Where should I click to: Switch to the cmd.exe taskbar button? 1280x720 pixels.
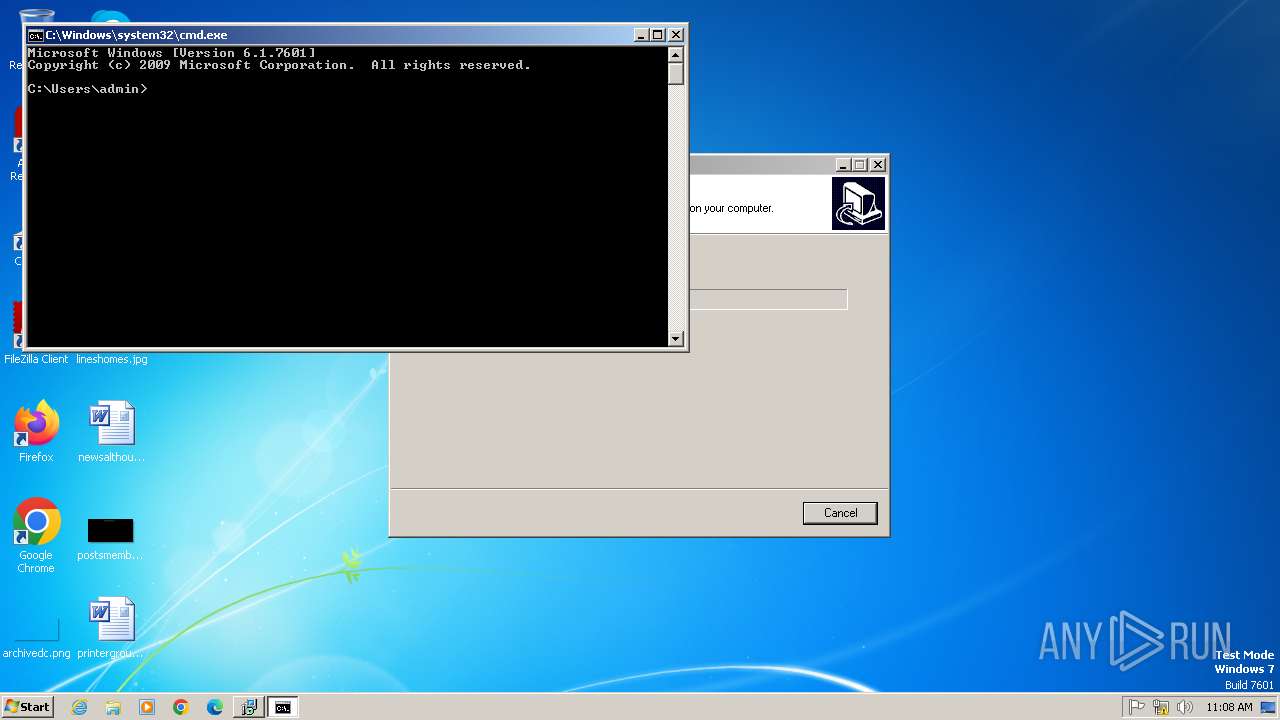click(283, 707)
